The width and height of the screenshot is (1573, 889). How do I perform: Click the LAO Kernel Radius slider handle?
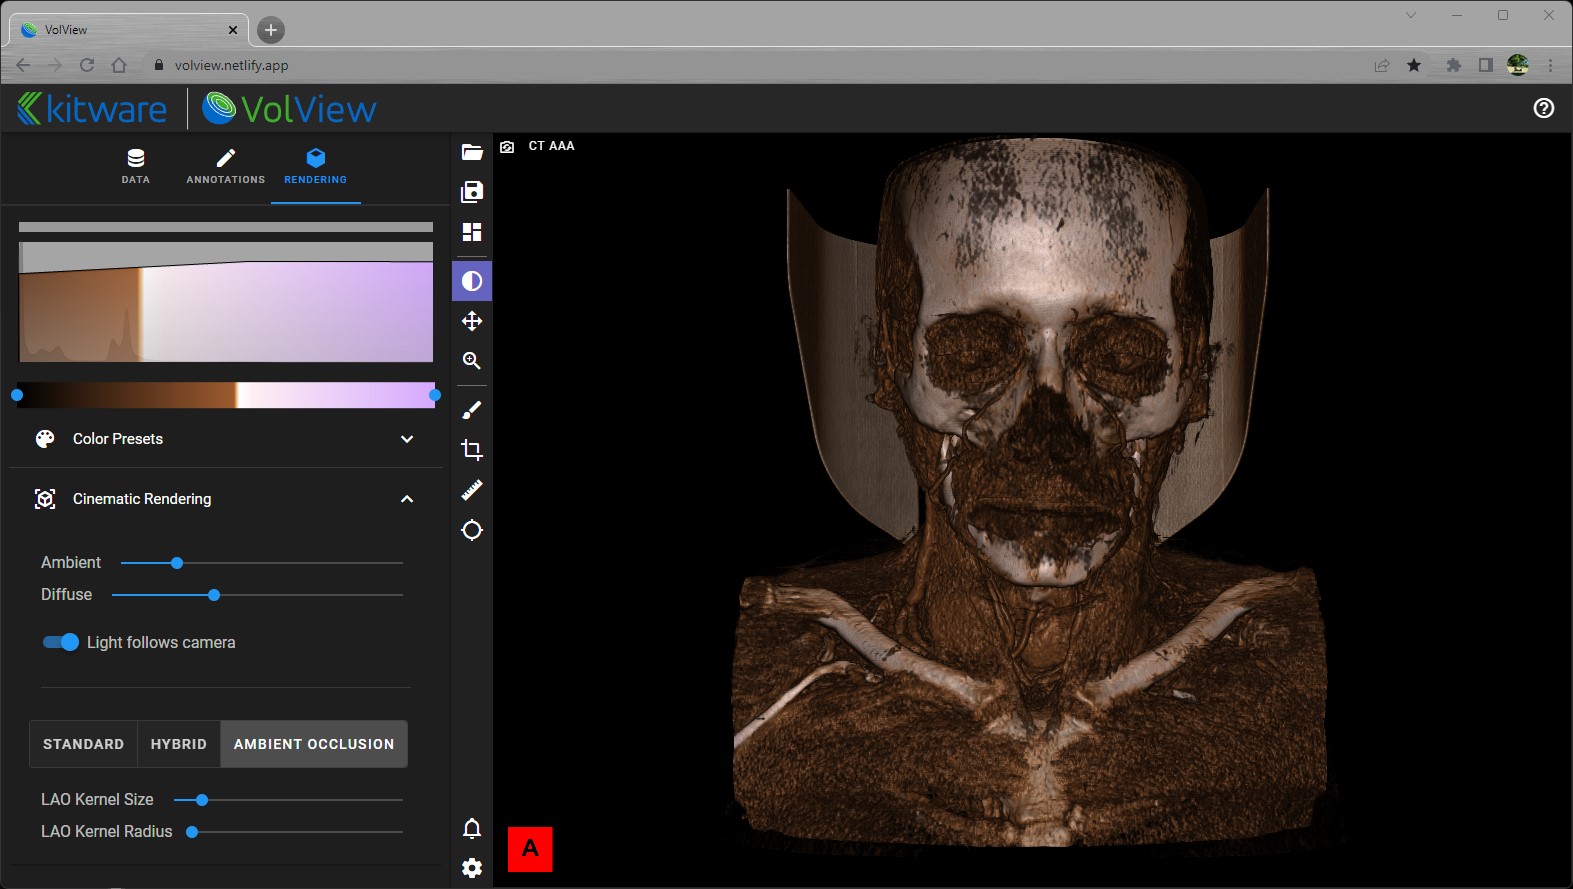(x=192, y=832)
